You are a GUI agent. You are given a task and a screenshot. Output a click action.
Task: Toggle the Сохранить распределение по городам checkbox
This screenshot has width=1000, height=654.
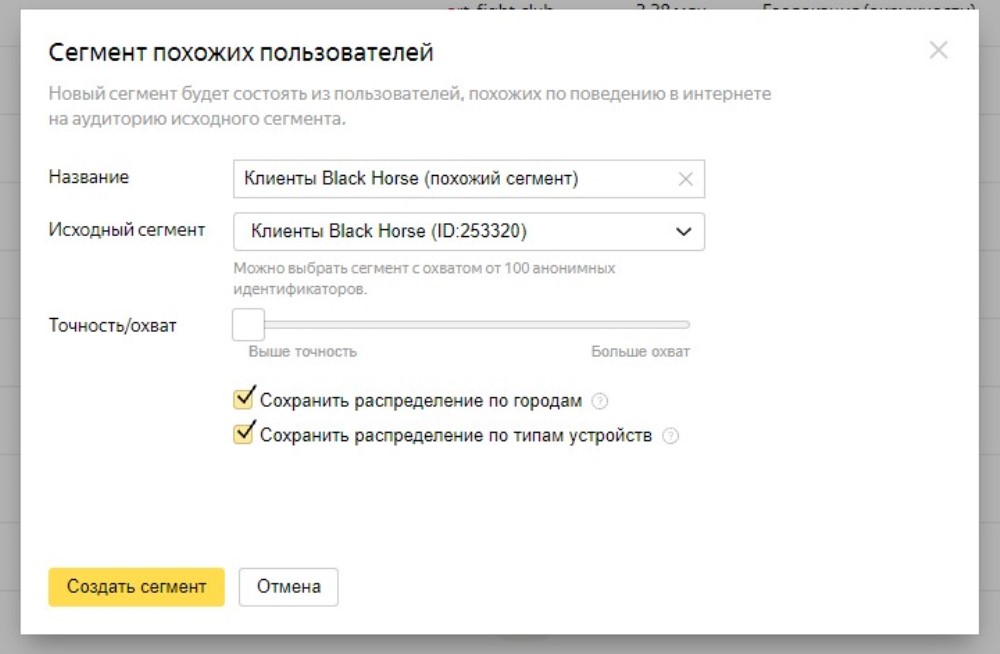[243, 401]
